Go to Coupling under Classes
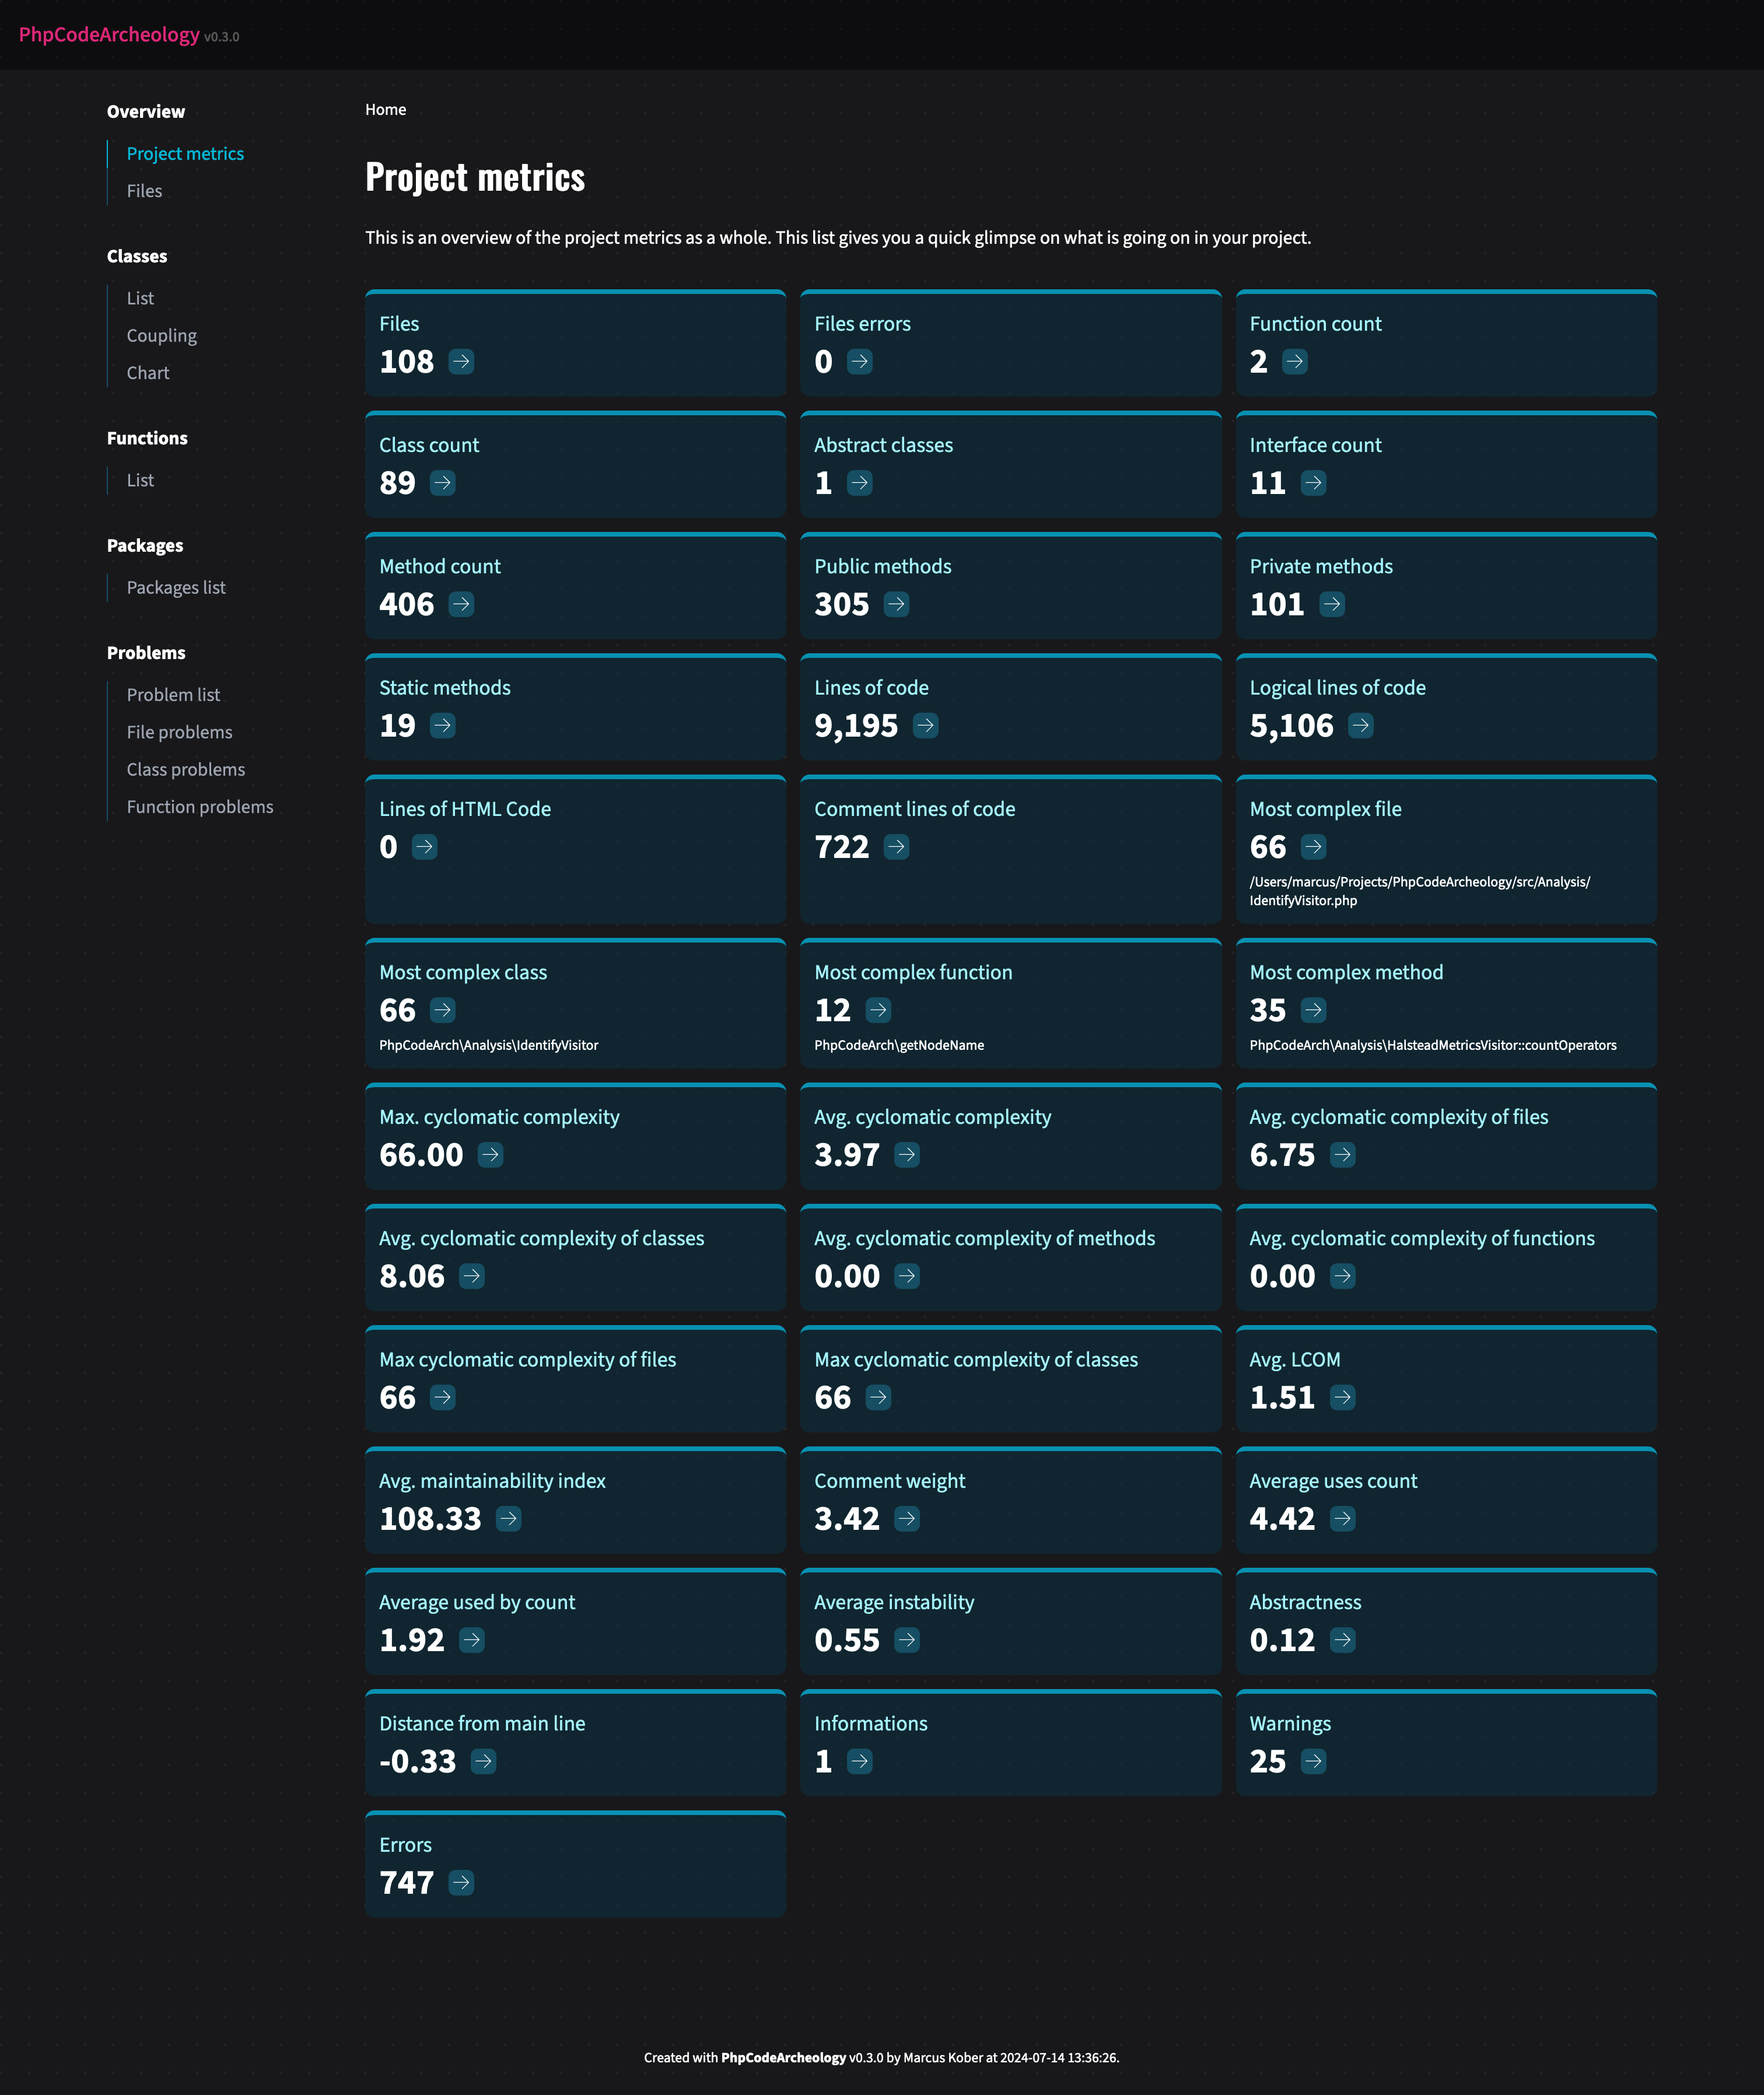 pos(161,336)
